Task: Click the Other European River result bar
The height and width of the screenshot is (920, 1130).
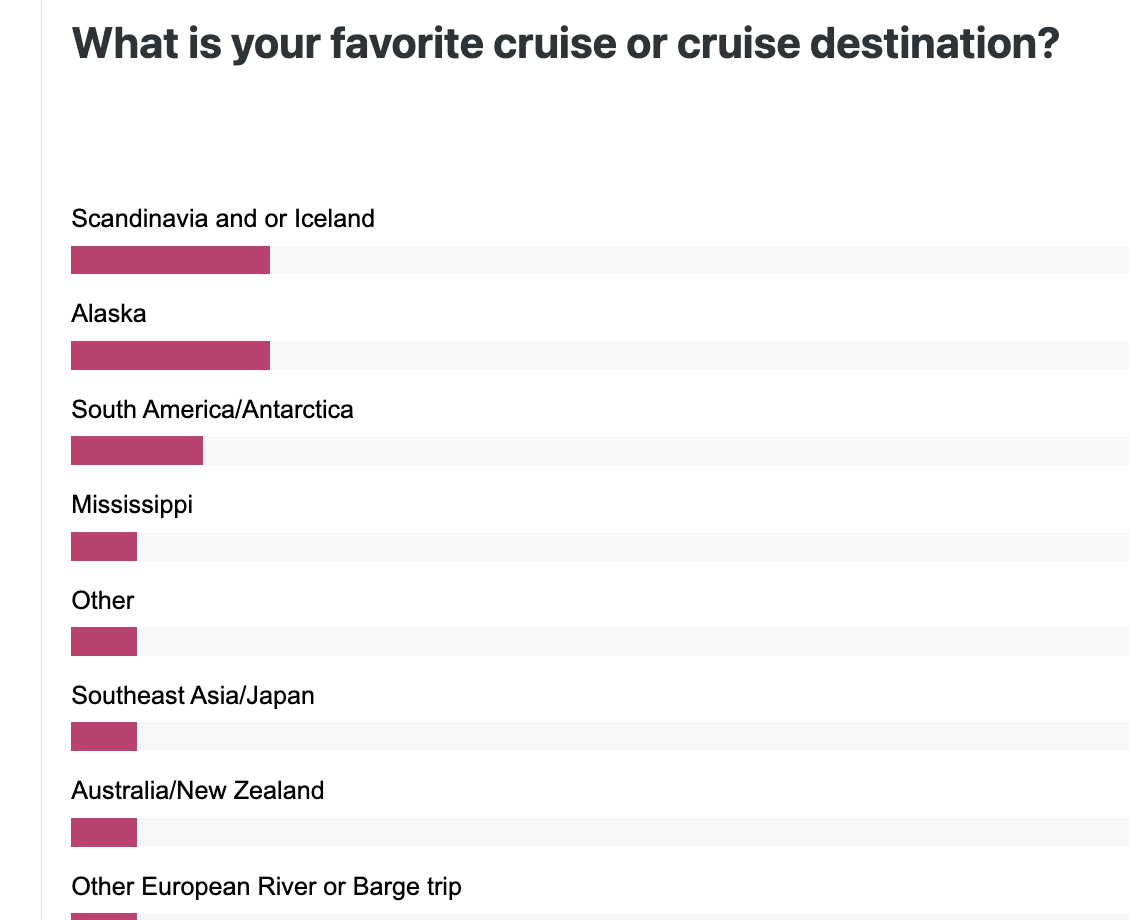Action: 104,916
